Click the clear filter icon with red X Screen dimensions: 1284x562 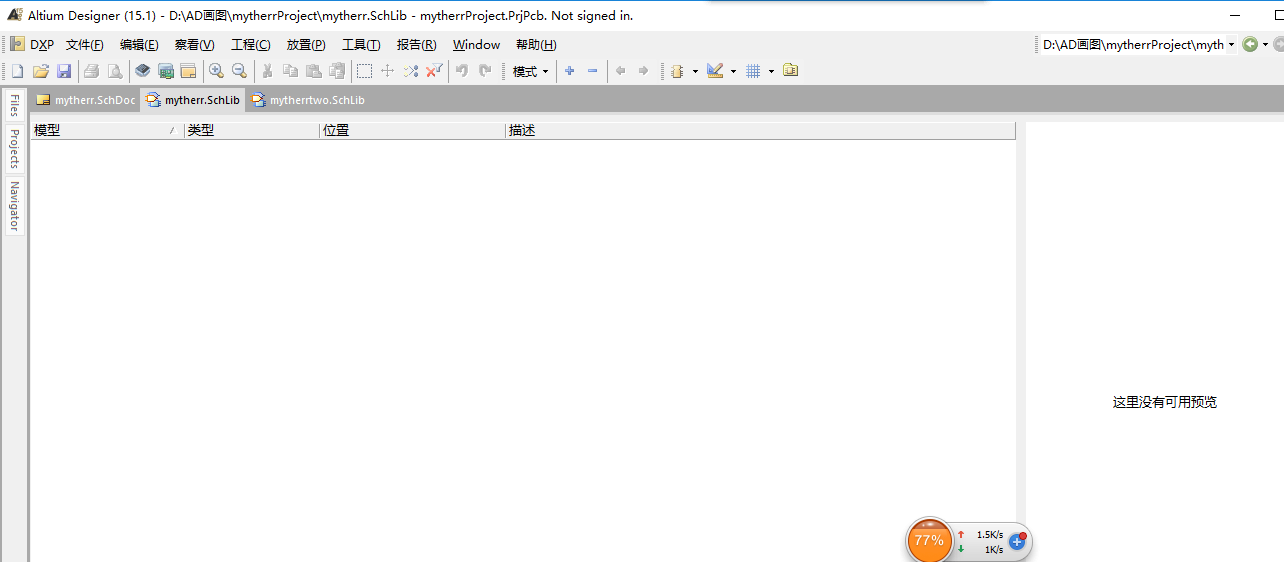(434, 71)
